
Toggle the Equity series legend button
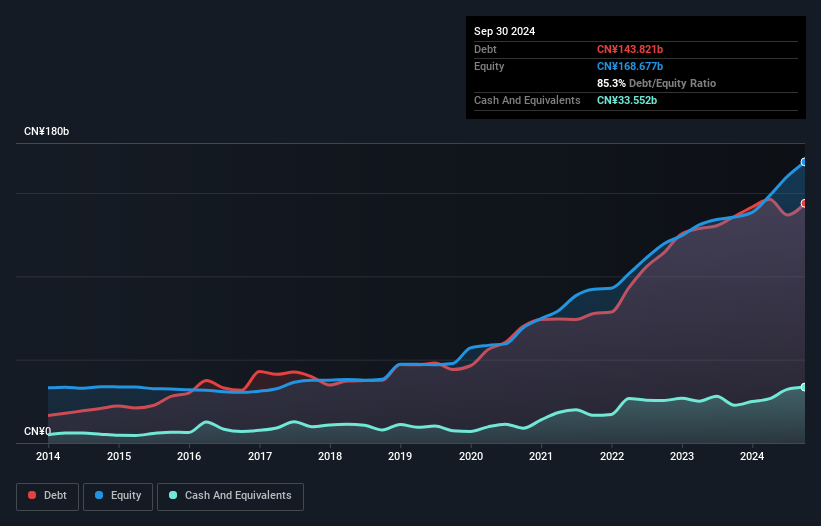(118, 496)
